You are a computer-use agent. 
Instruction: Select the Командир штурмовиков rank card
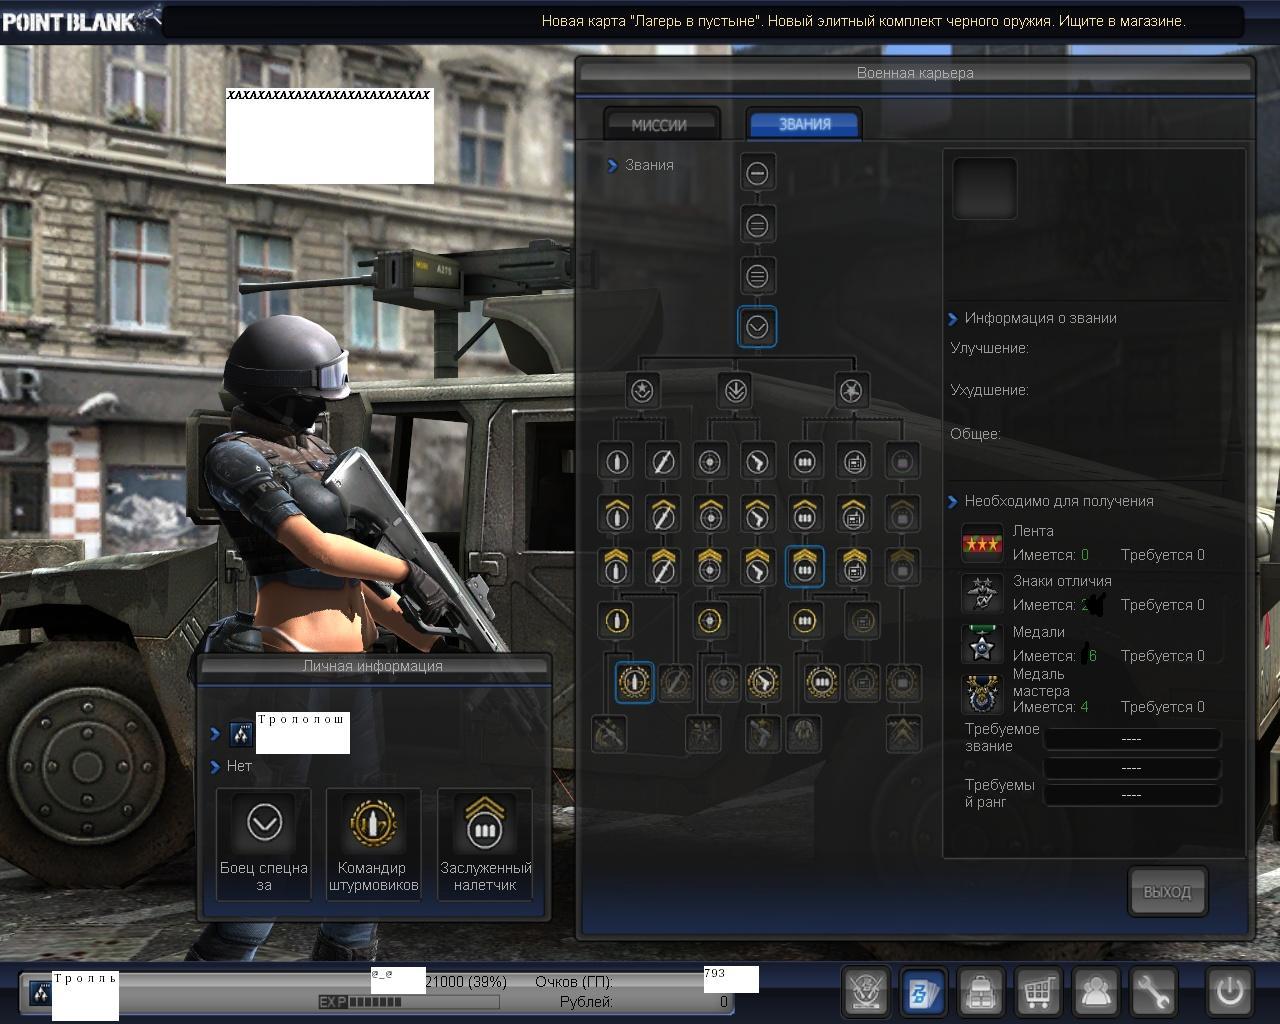(373, 843)
